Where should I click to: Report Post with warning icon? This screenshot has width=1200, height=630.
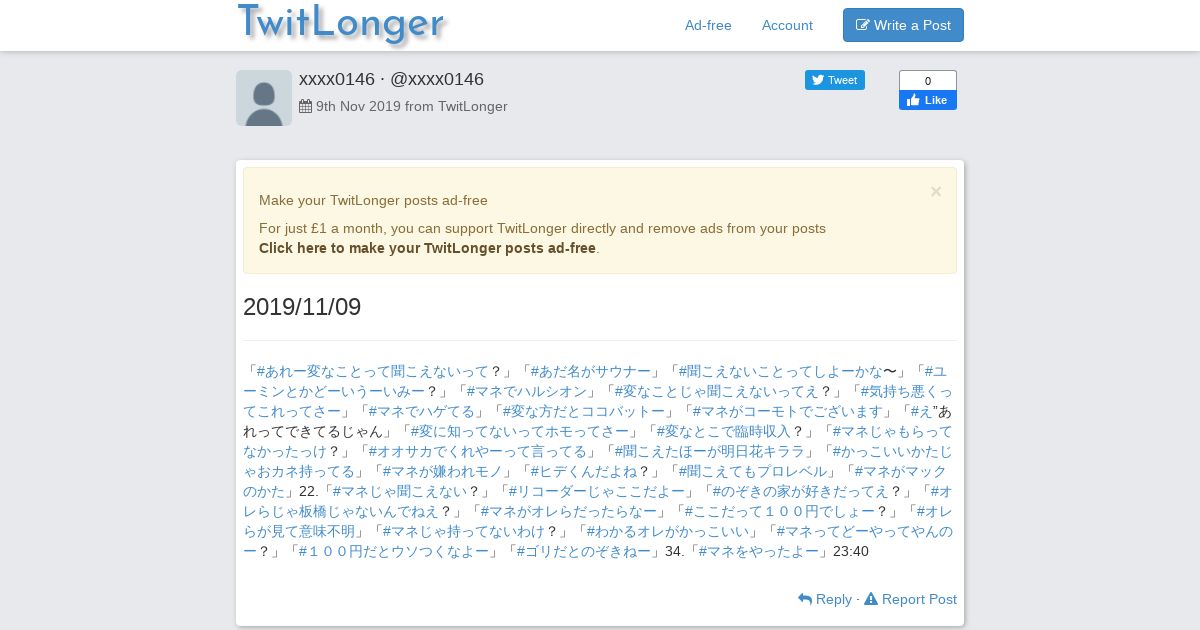click(x=910, y=599)
